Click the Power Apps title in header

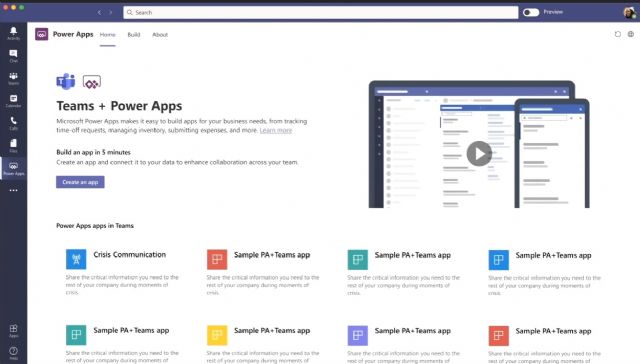coord(73,34)
